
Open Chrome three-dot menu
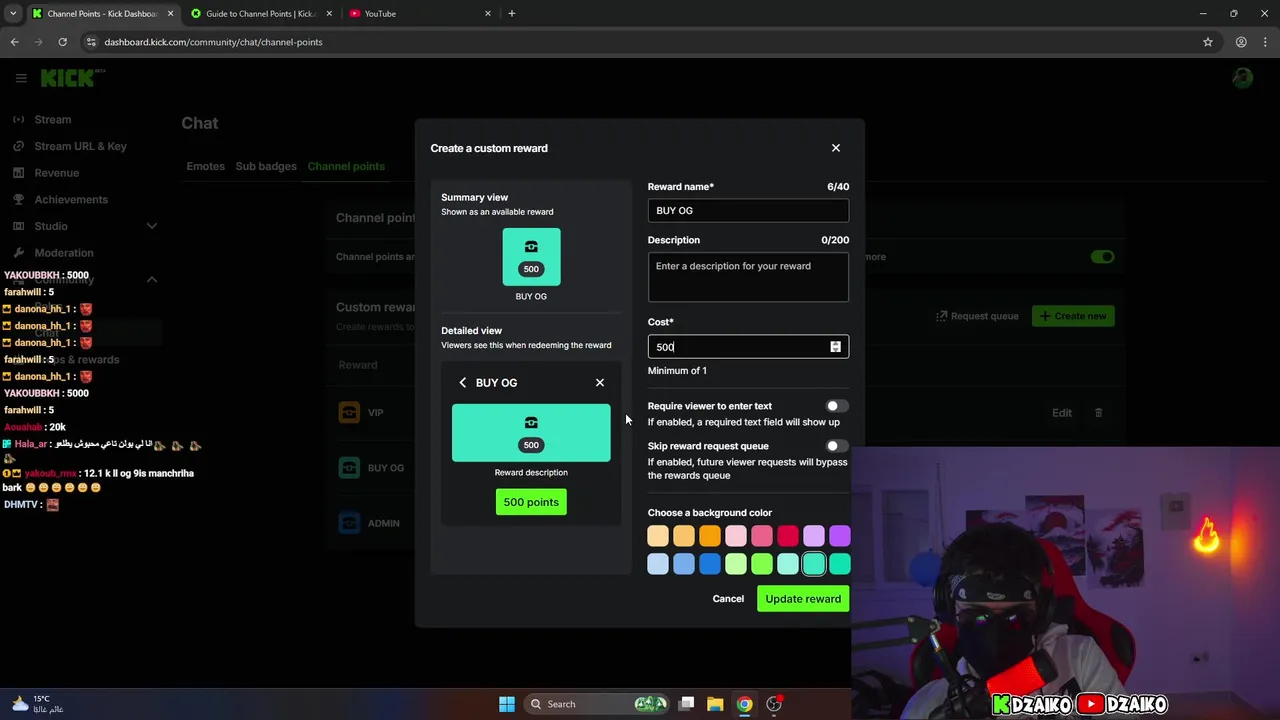click(x=1265, y=42)
